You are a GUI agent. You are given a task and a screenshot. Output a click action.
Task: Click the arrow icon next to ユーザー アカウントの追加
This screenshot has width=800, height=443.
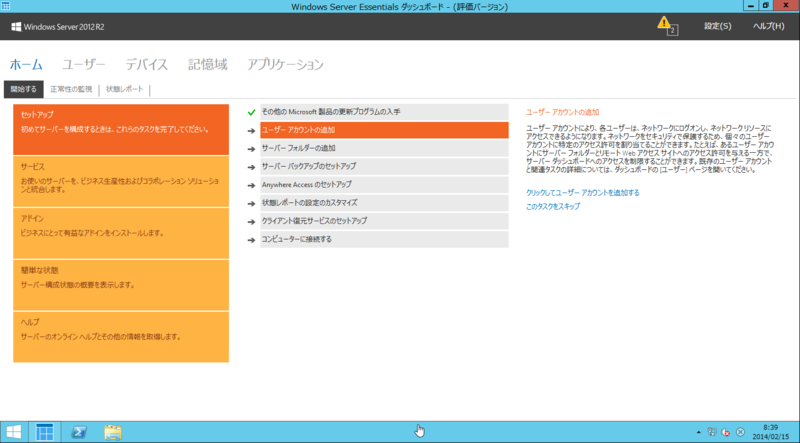point(251,131)
